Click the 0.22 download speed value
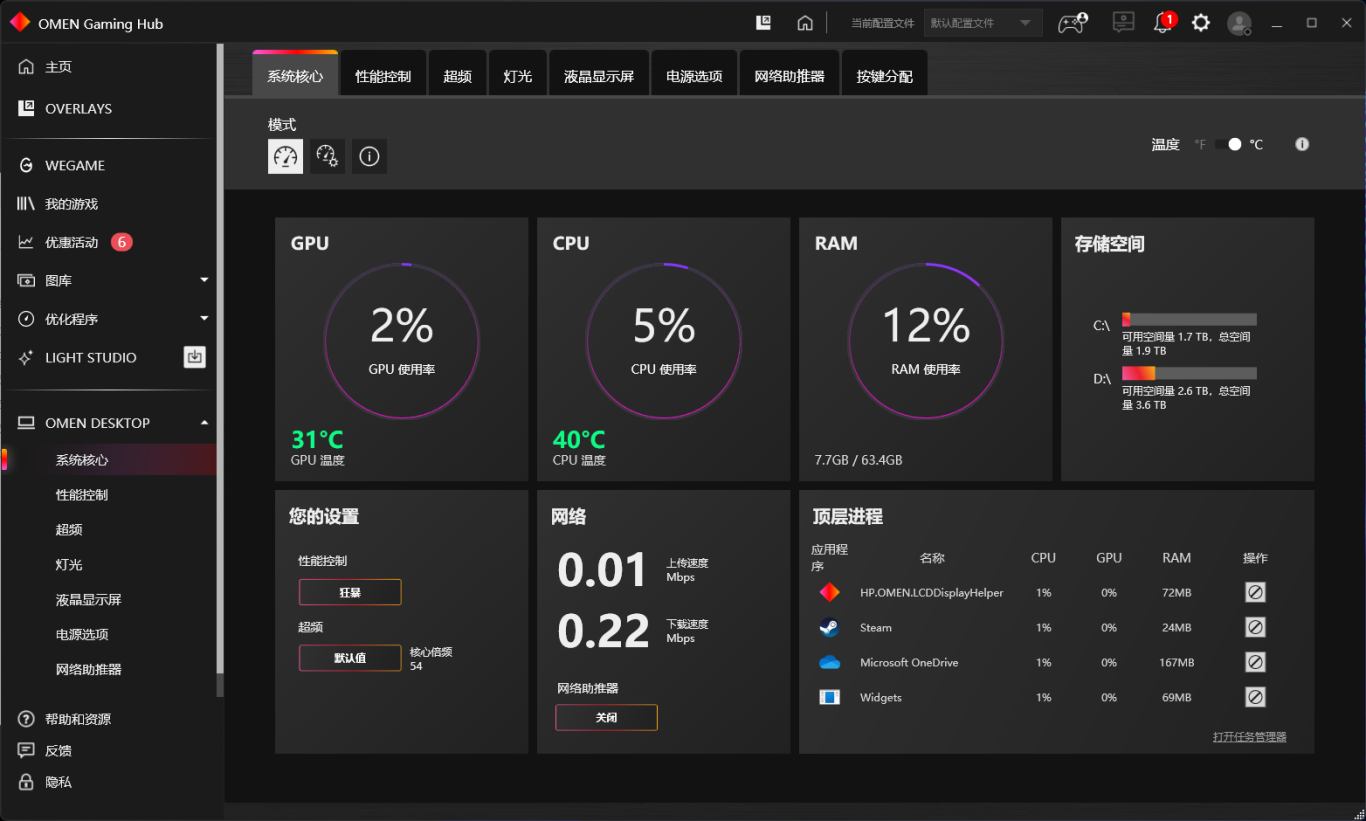 (604, 631)
